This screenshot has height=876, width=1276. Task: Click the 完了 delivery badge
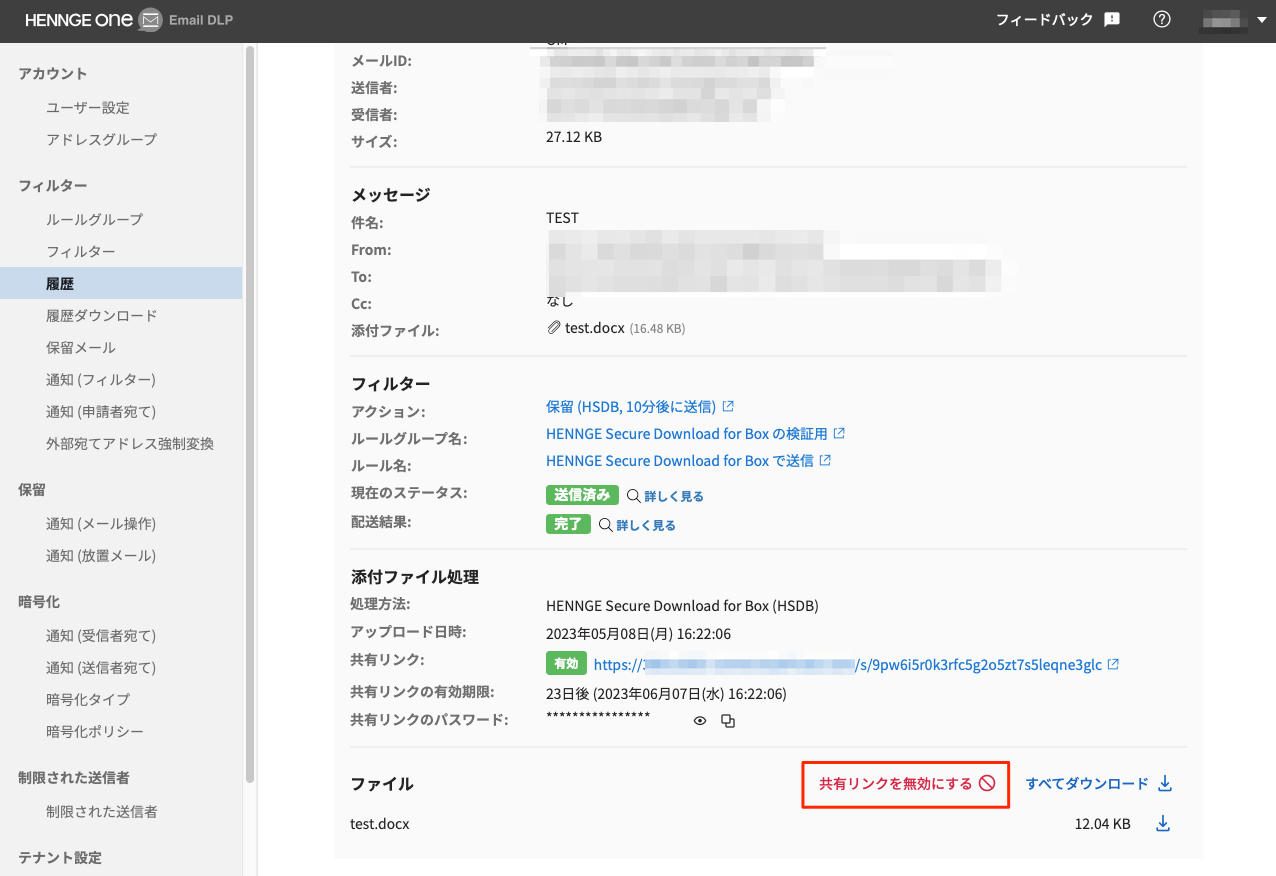[568, 524]
